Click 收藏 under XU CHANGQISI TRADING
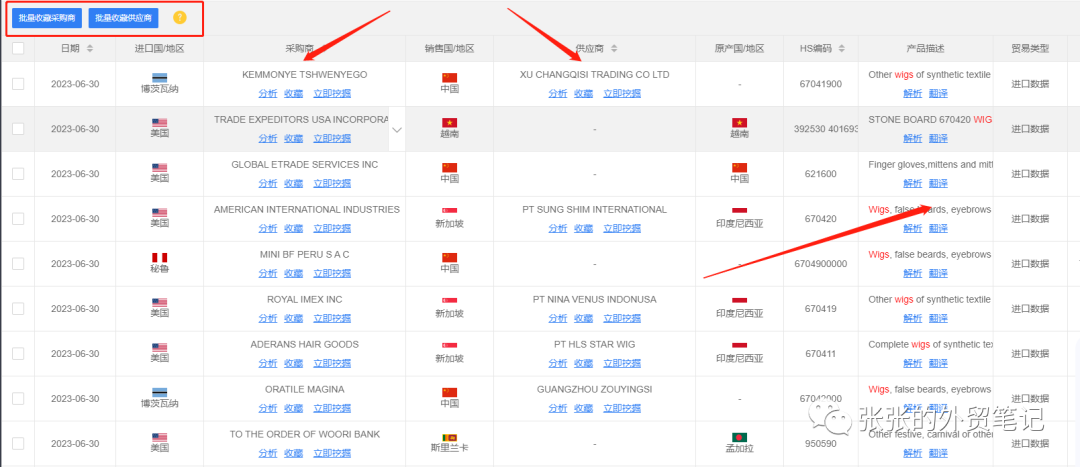The image size is (1080, 467). [x=583, y=93]
